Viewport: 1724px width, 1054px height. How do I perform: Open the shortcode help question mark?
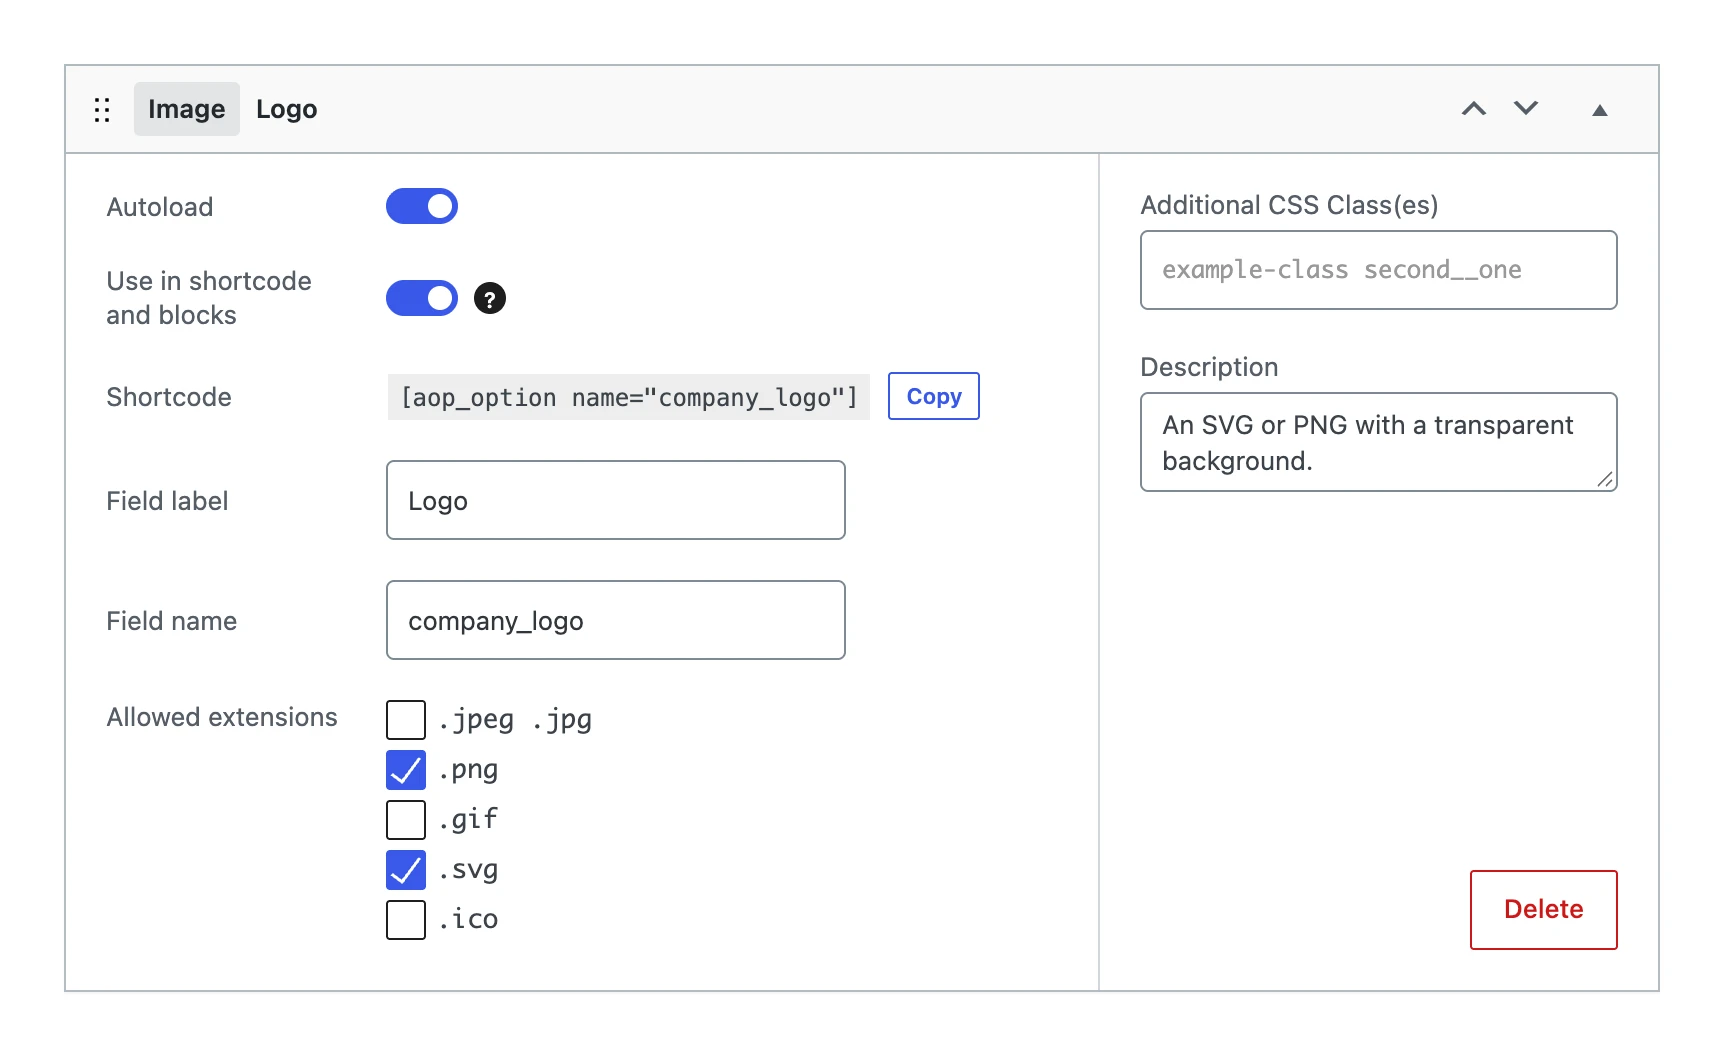[x=489, y=298]
